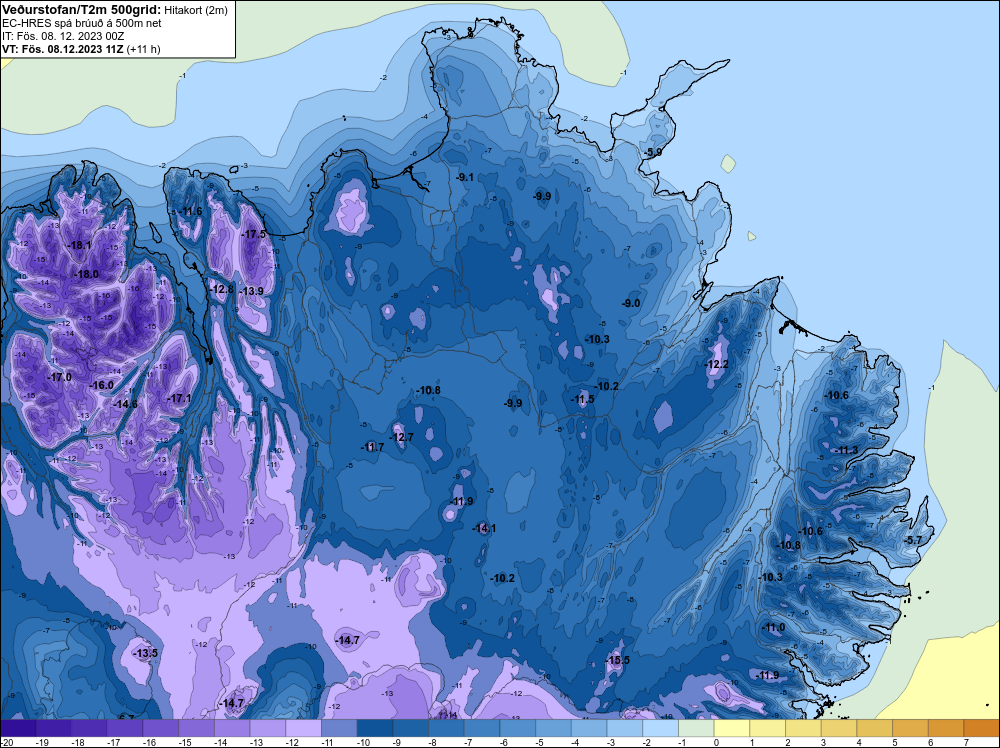Click legend swatch between 0 and 1

click(732, 728)
